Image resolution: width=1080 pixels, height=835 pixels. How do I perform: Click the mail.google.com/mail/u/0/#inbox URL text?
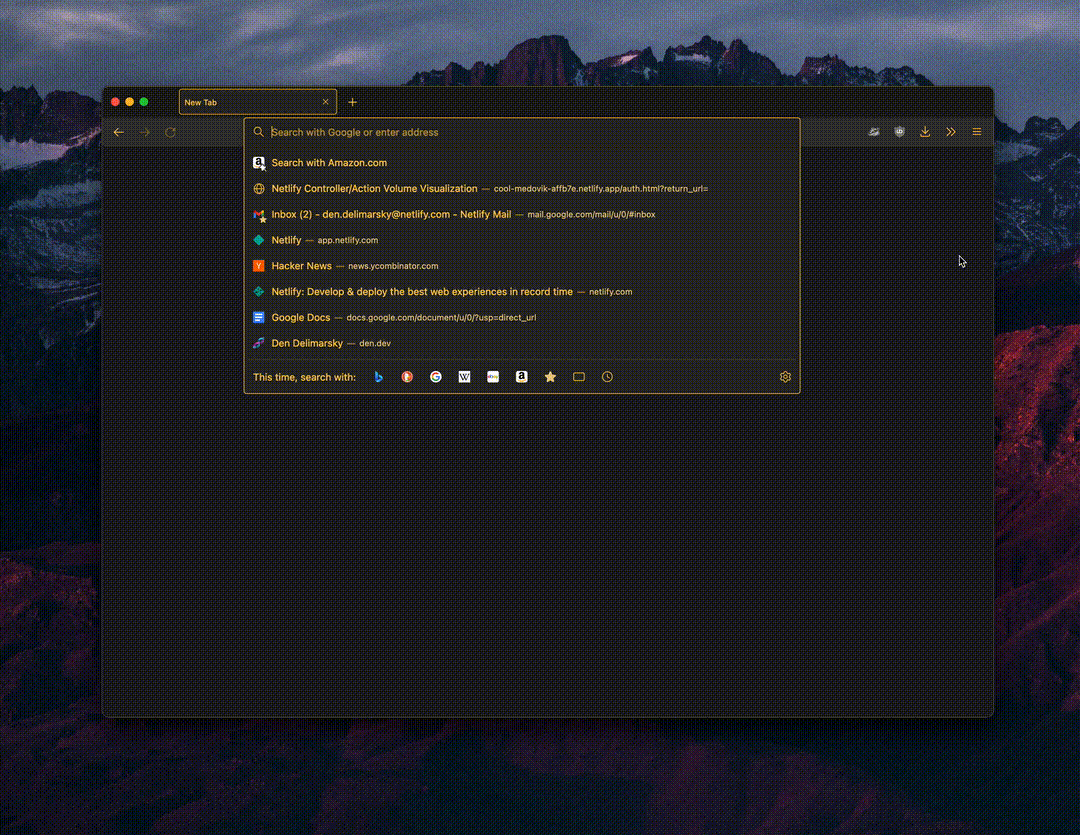click(591, 215)
